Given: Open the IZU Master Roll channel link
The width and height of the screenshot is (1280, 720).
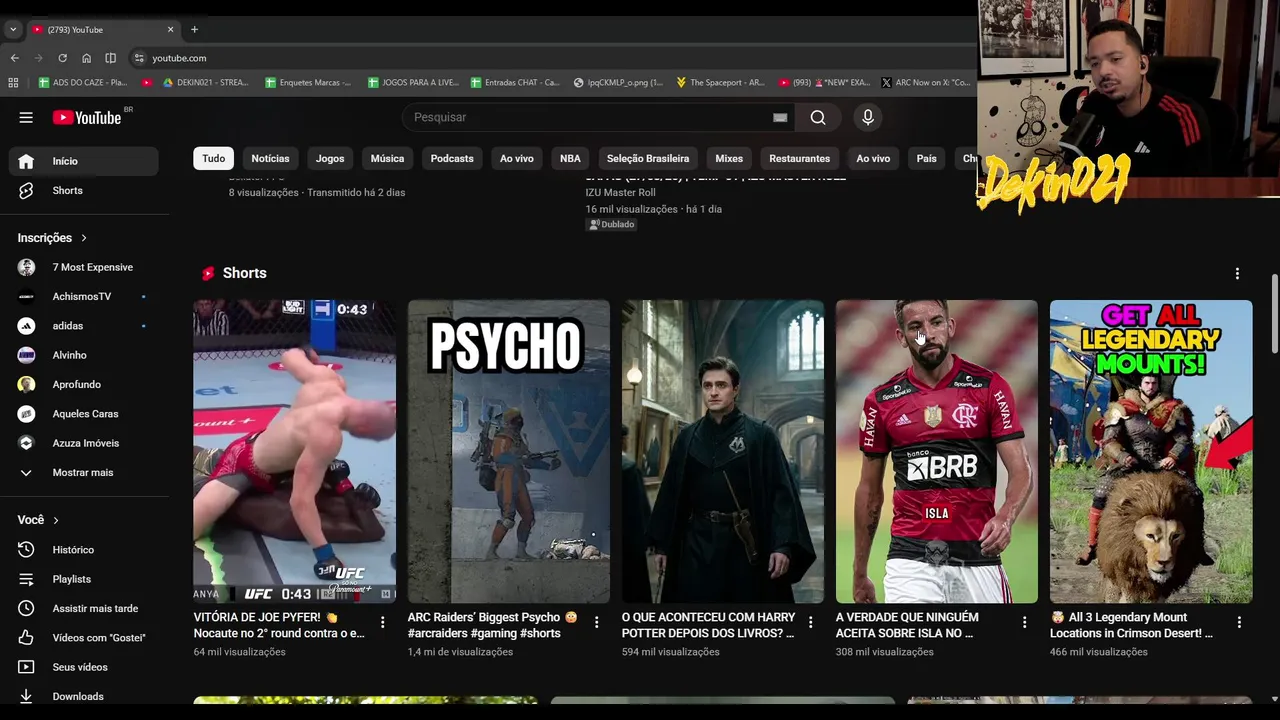Looking at the screenshot, I should click(620, 192).
